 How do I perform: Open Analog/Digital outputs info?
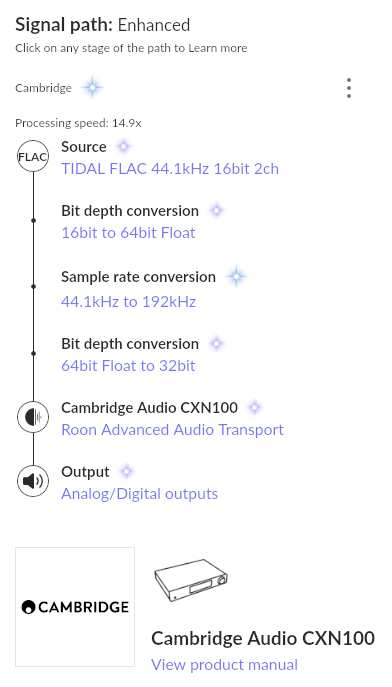coord(140,493)
